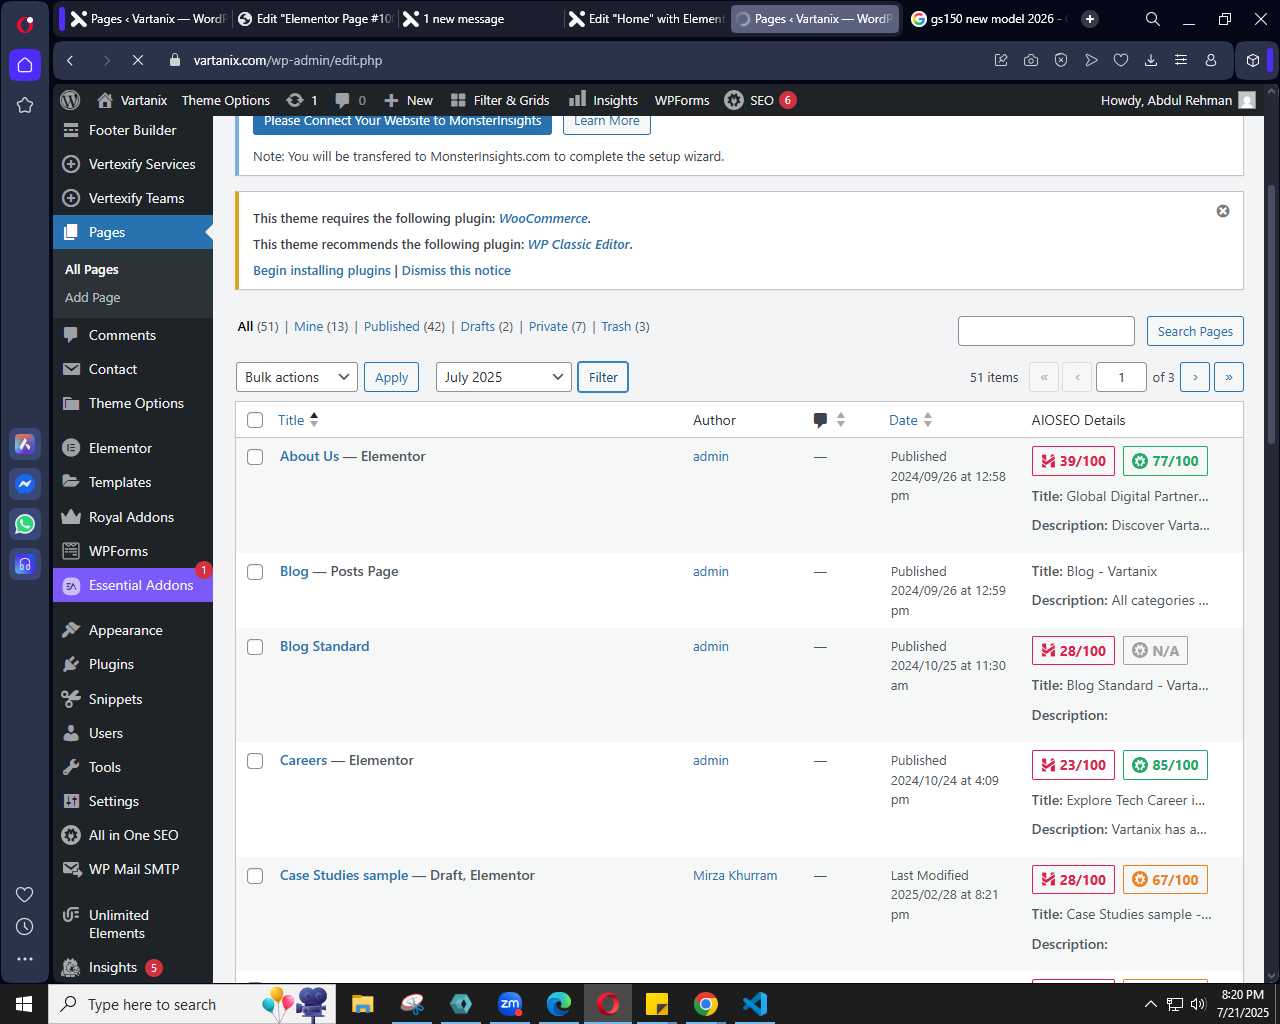Open Visual Studio Code from taskbar
This screenshot has height=1024, width=1280.
click(x=755, y=1003)
